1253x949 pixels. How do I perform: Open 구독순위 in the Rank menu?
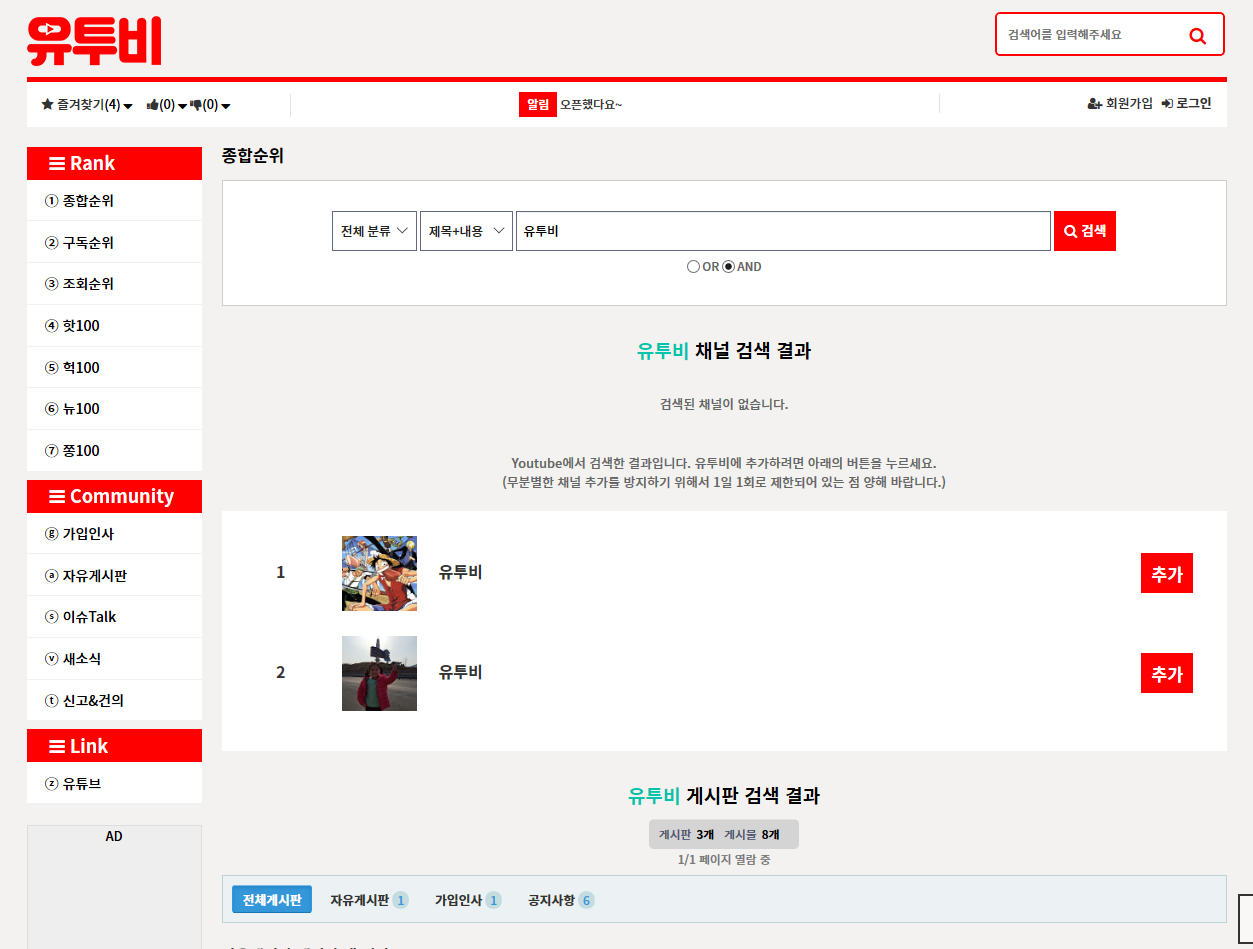pyautogui.click(x=114, y=243)
